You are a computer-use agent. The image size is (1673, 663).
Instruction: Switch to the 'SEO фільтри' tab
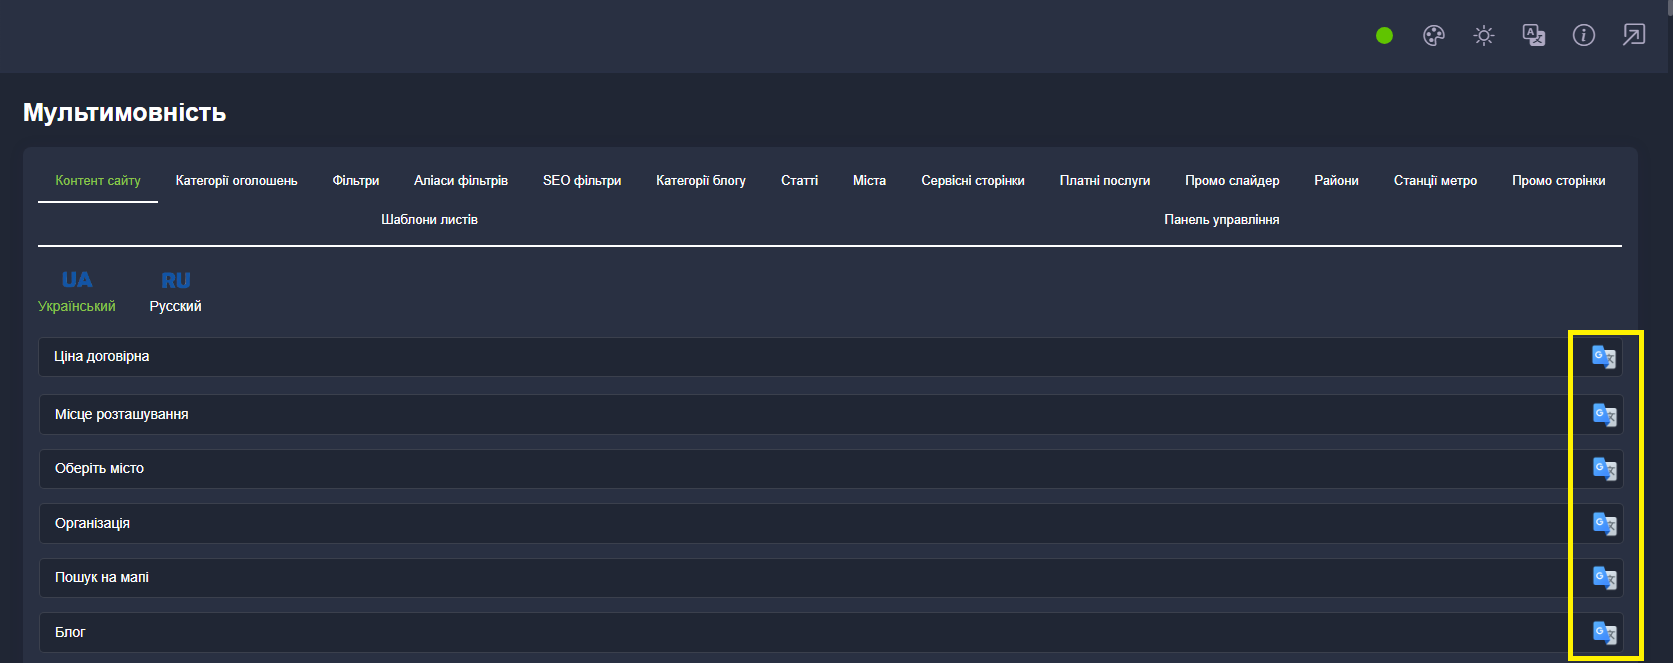pos(582,181)
